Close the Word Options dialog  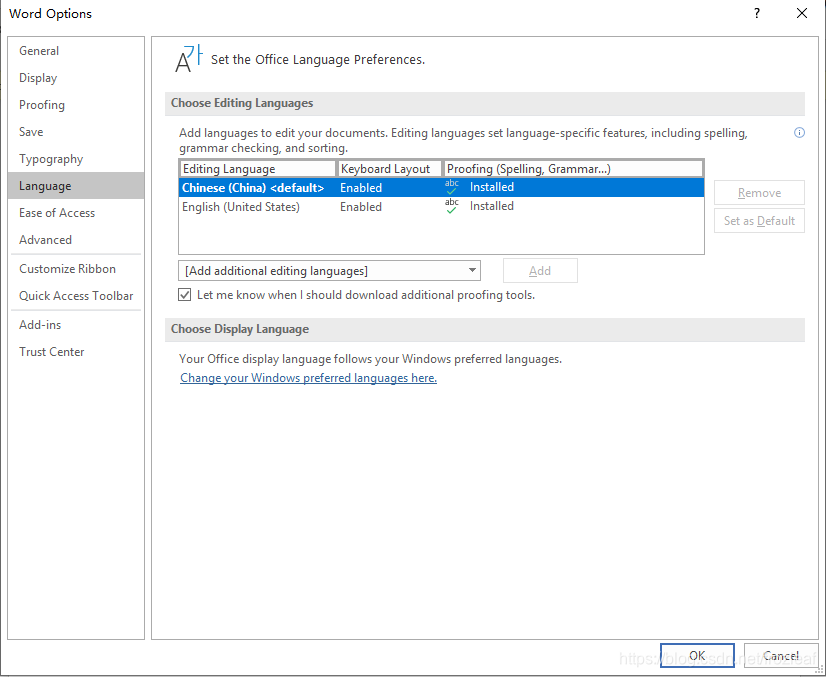pyautogui.click(x=802, y=14)
